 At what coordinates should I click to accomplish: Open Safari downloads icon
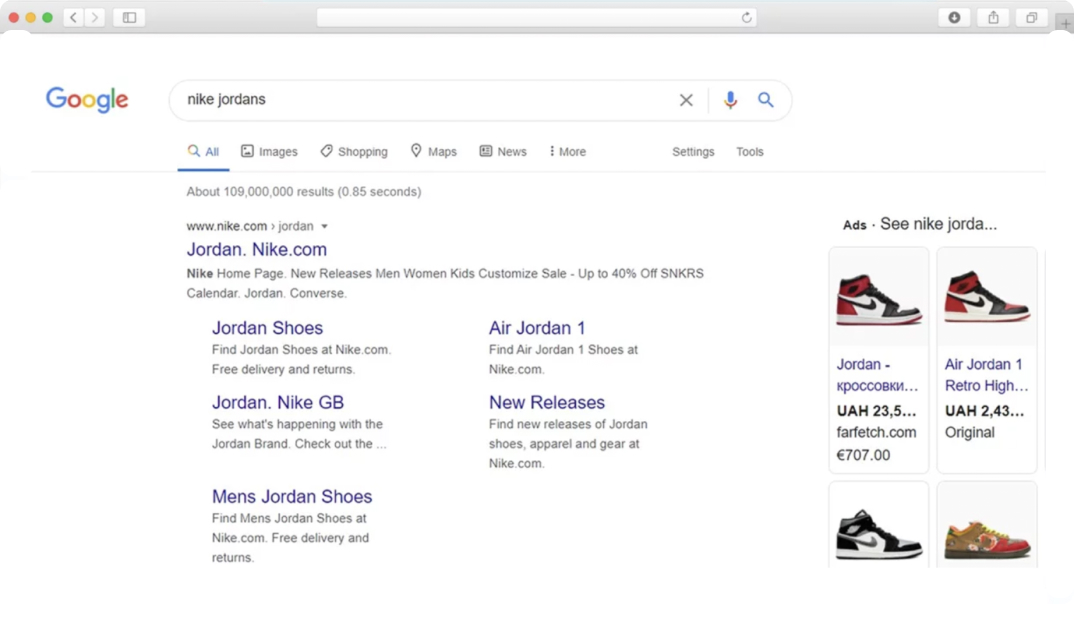coord(954,17)
